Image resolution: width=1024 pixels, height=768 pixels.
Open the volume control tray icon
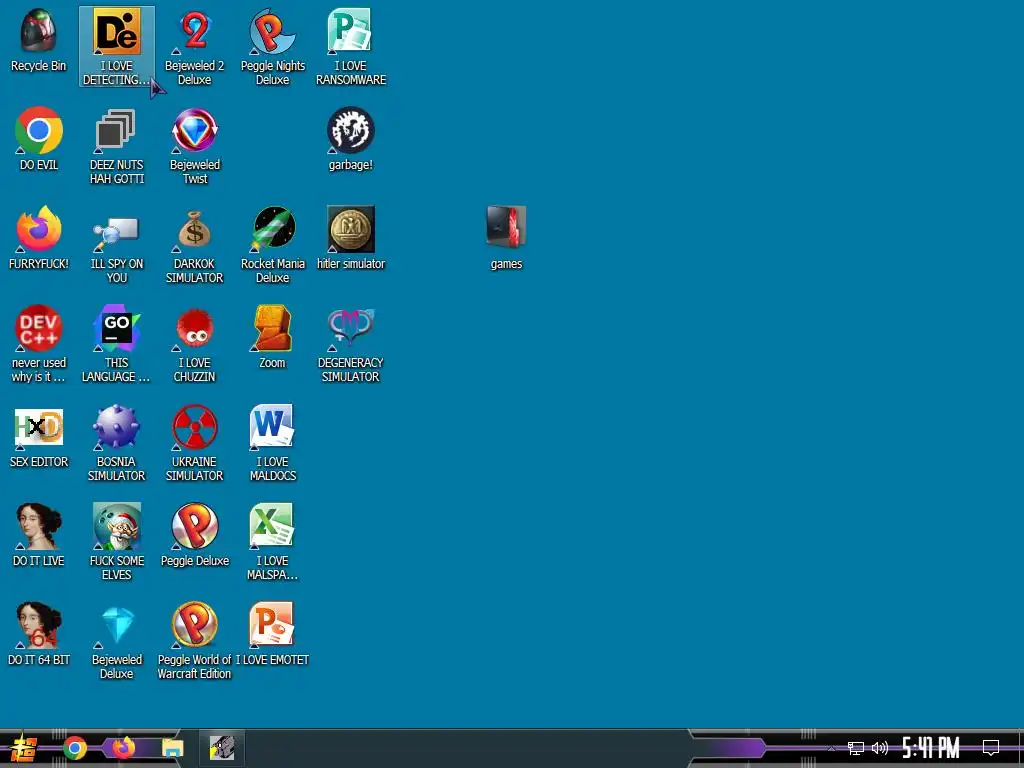point(880,748)
